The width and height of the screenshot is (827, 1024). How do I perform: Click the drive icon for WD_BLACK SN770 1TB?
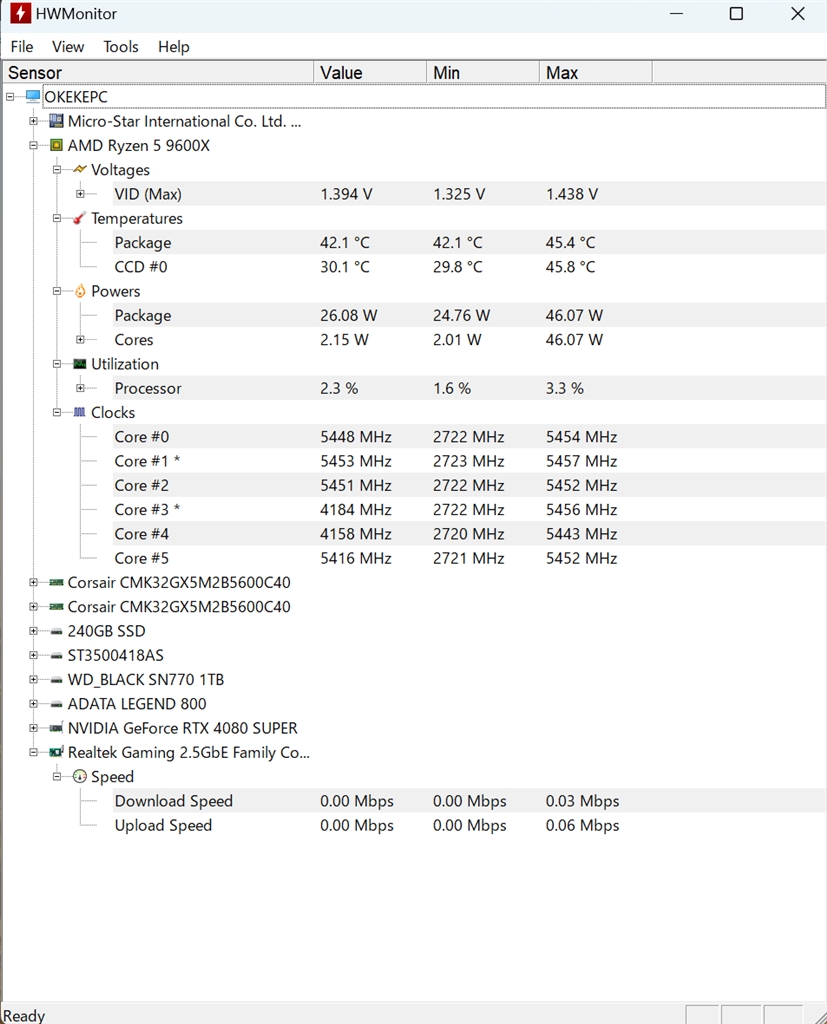click(57, 680)
